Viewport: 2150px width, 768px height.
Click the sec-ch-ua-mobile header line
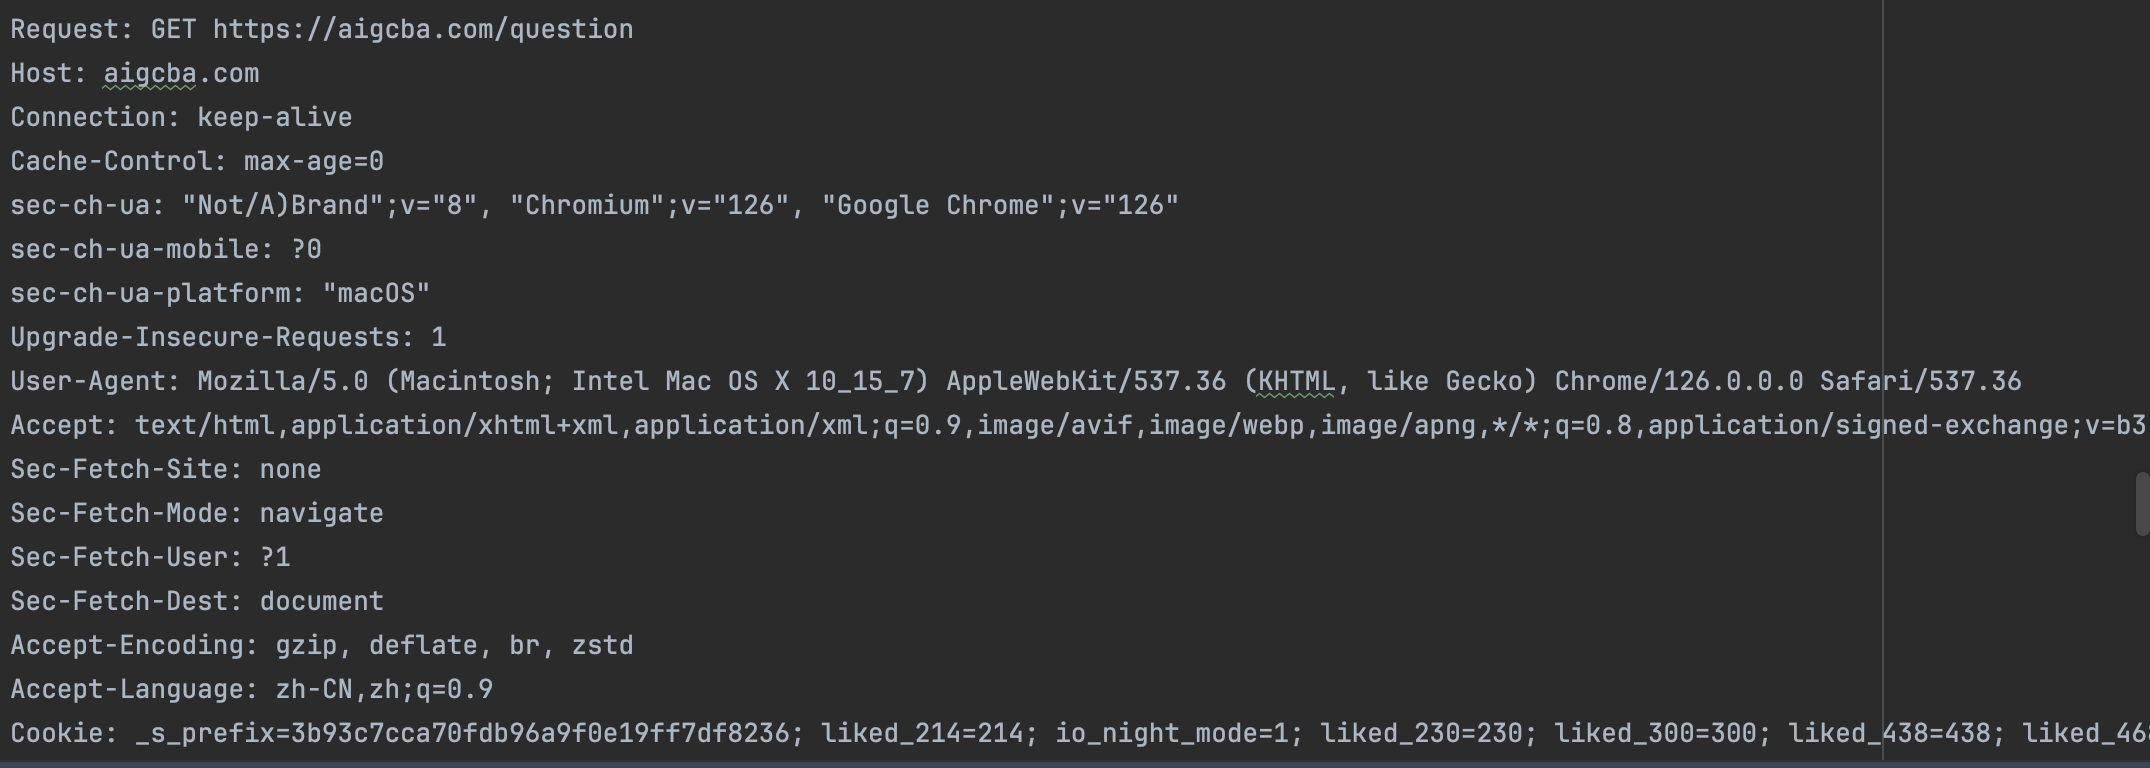[x=166, y=250]
